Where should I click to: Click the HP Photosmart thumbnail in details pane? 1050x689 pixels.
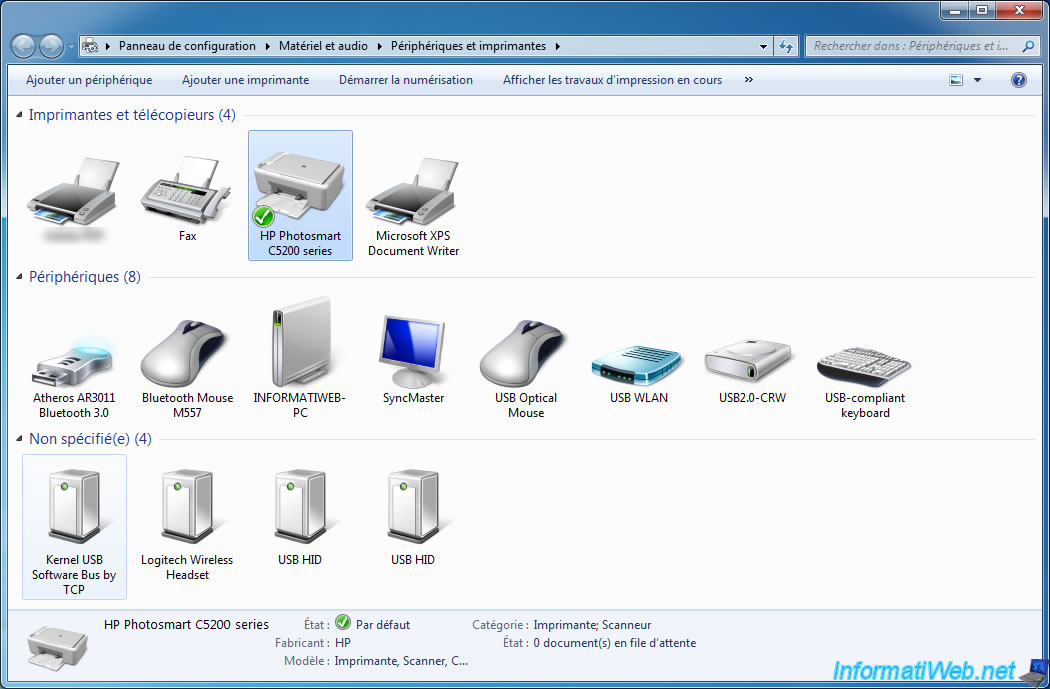click(58, 647)
